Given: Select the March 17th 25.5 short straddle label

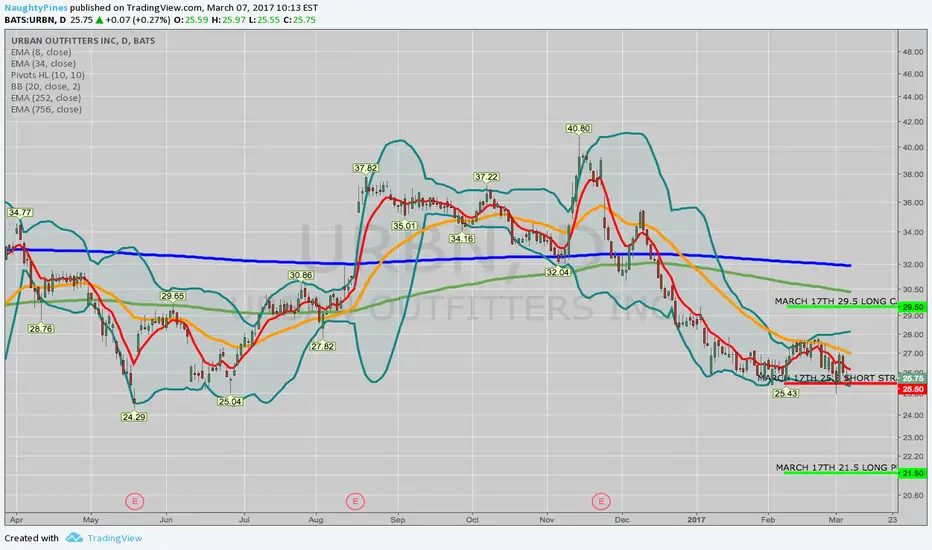Looking at the screenshot, I should pos(827,378).
